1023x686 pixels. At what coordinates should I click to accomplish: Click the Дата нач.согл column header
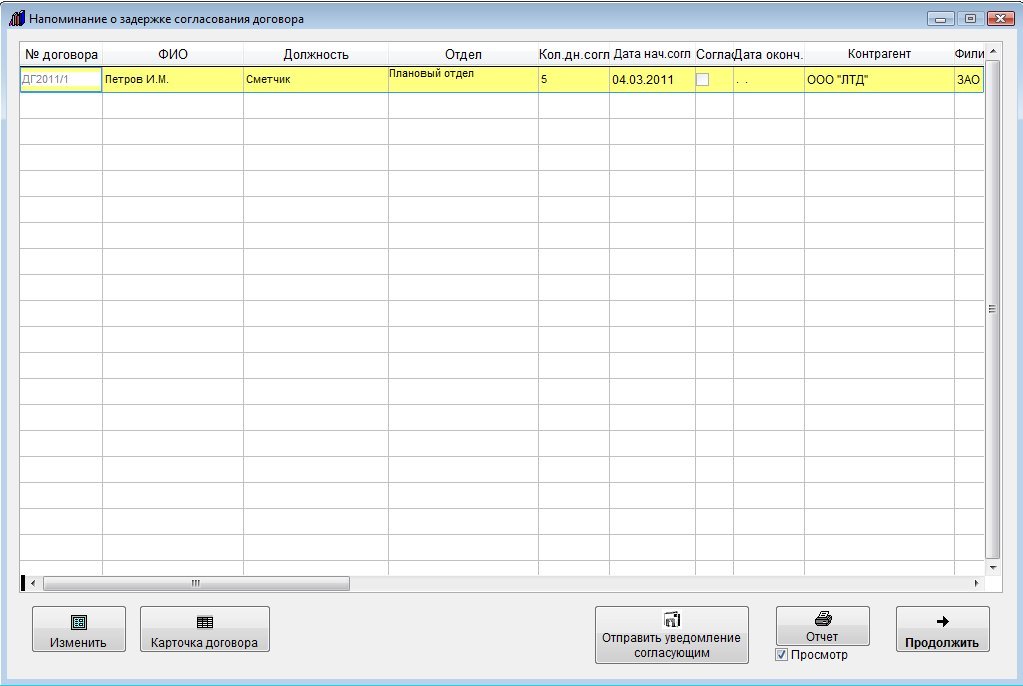652,54
